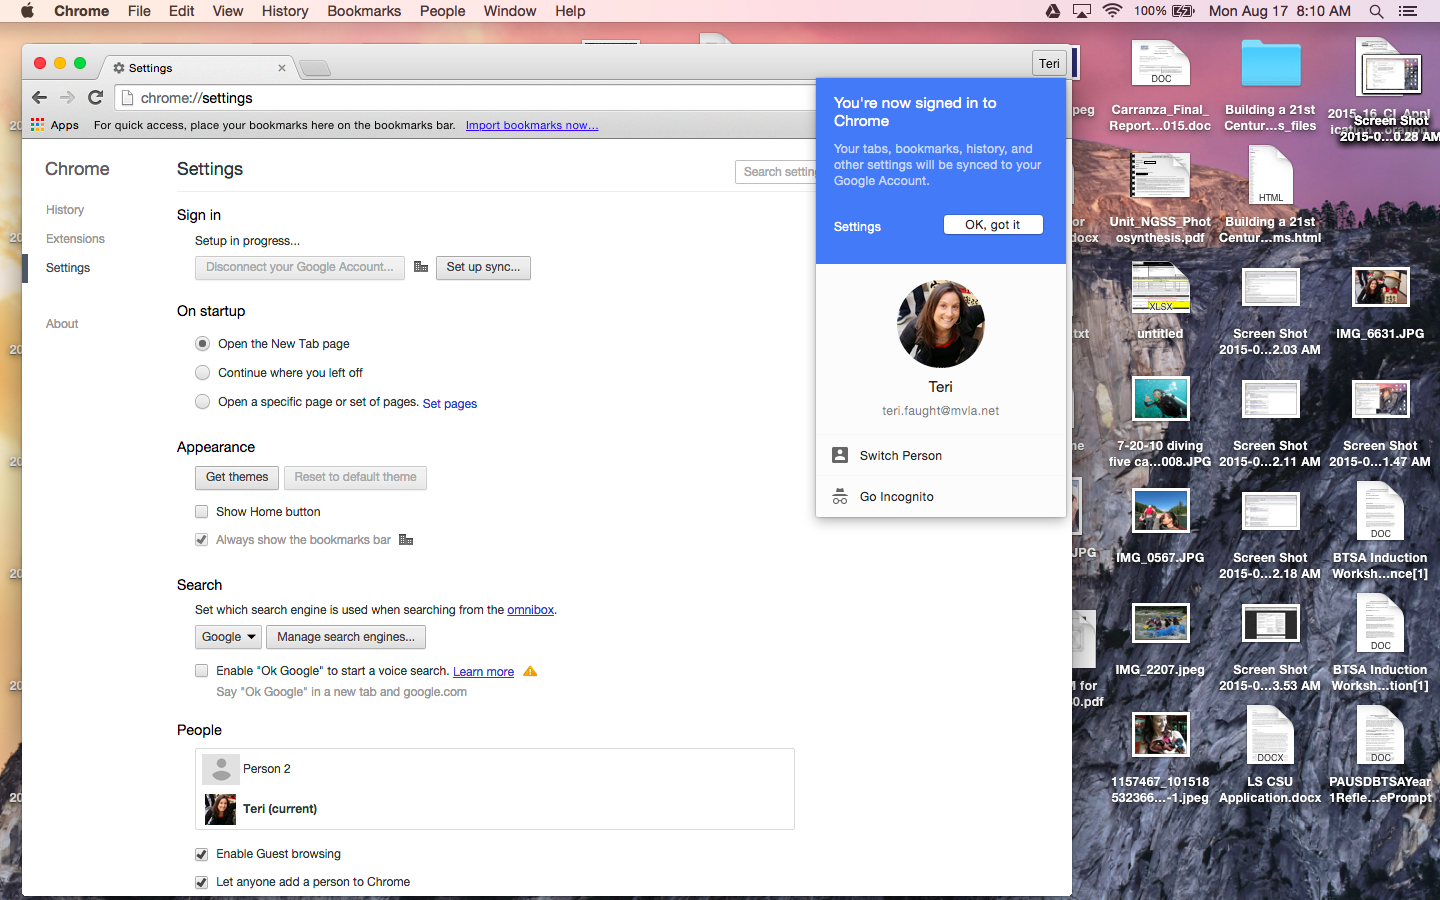The width and height of the screenshot is (1440, 900).
Task: Open Notification Center icon
Action: pos(1408,11)
